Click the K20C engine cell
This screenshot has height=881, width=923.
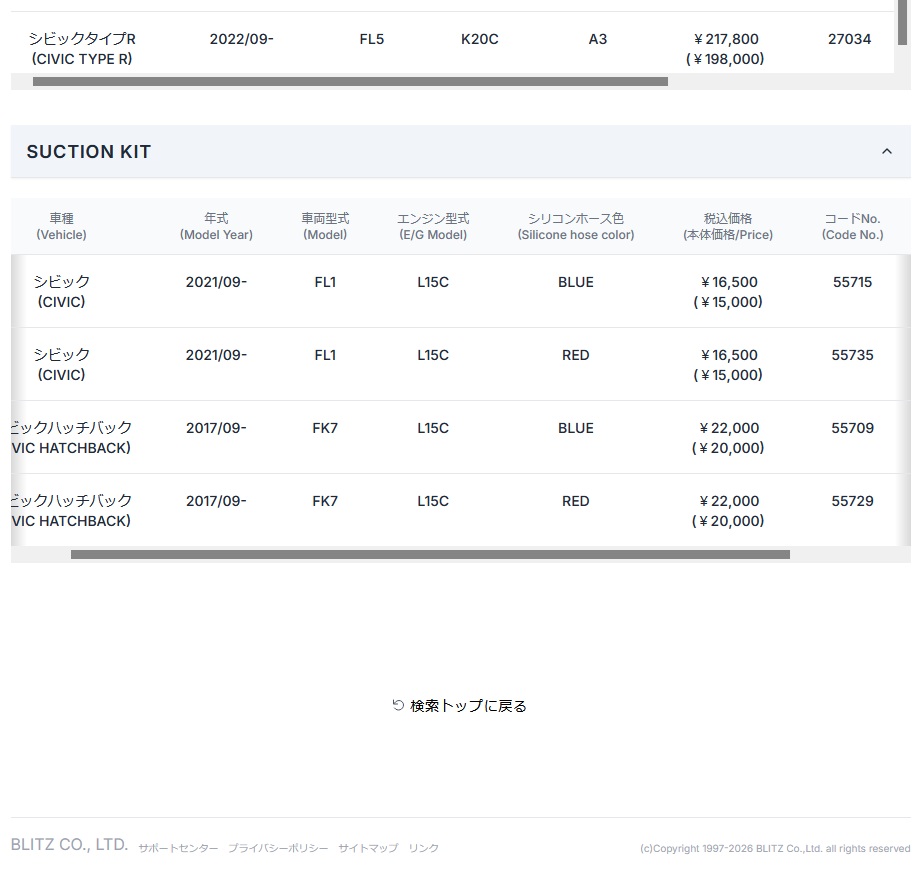(x=480, y=39)
